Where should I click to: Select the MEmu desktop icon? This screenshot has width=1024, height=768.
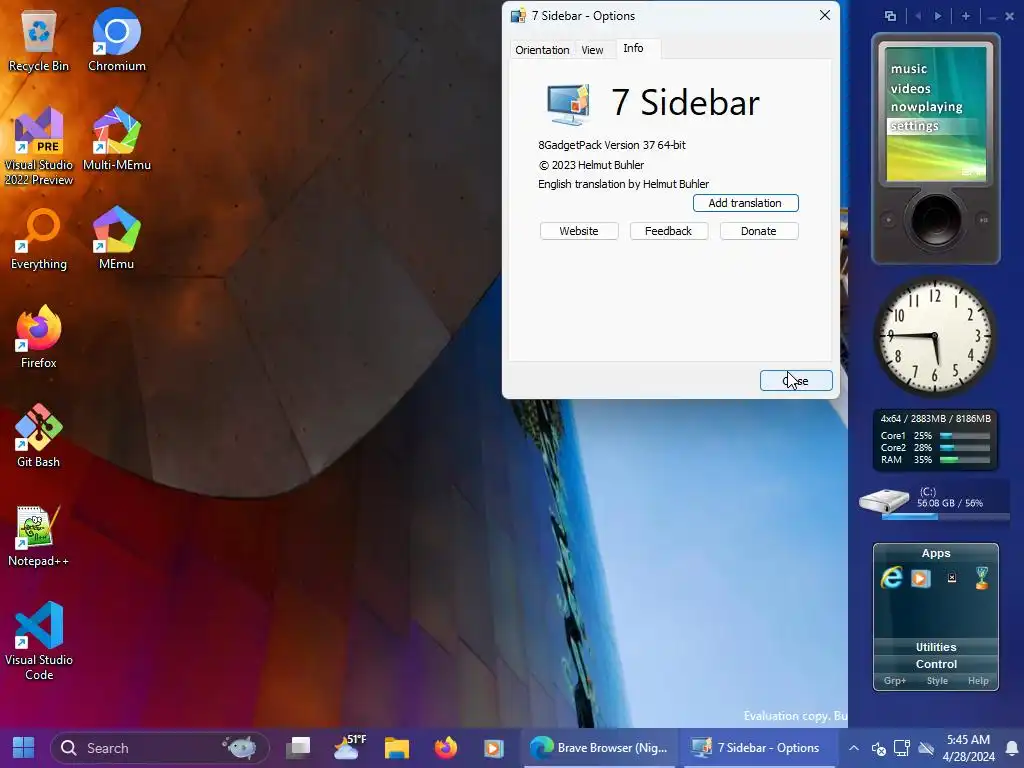116,238
